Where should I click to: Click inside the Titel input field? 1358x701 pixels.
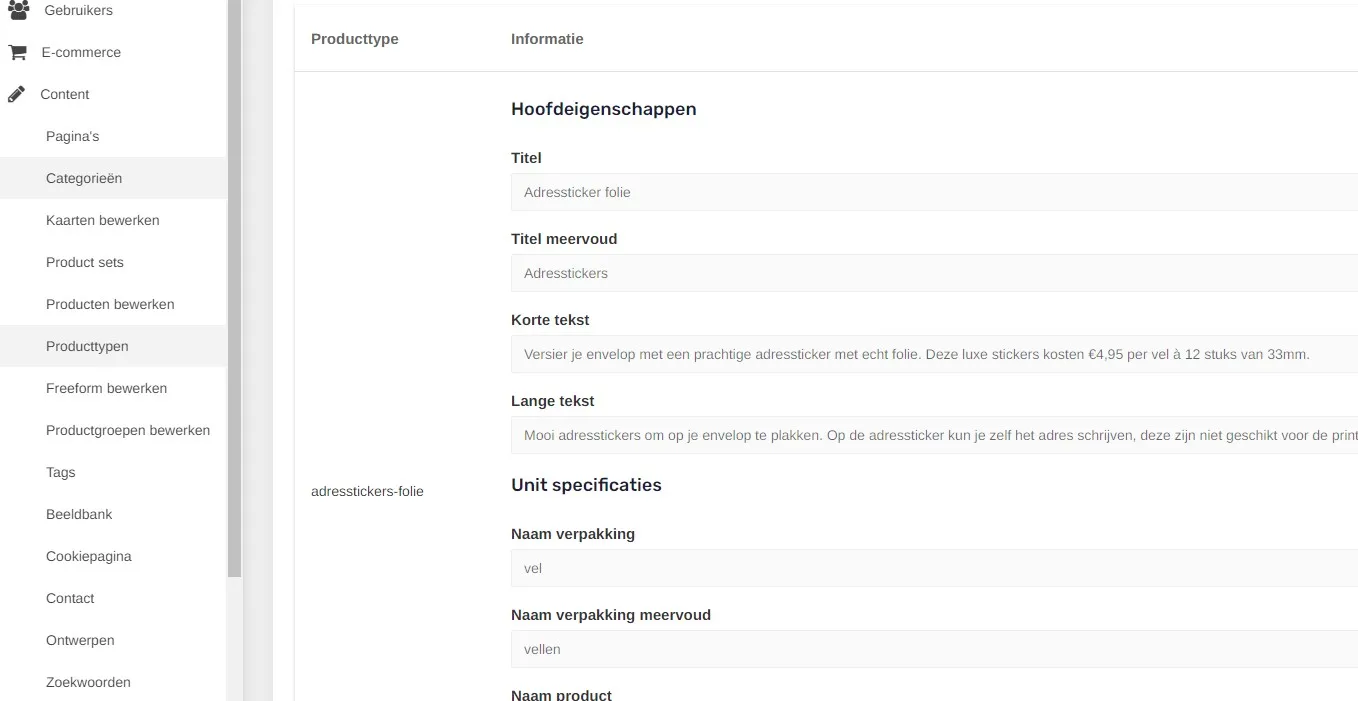934,192
